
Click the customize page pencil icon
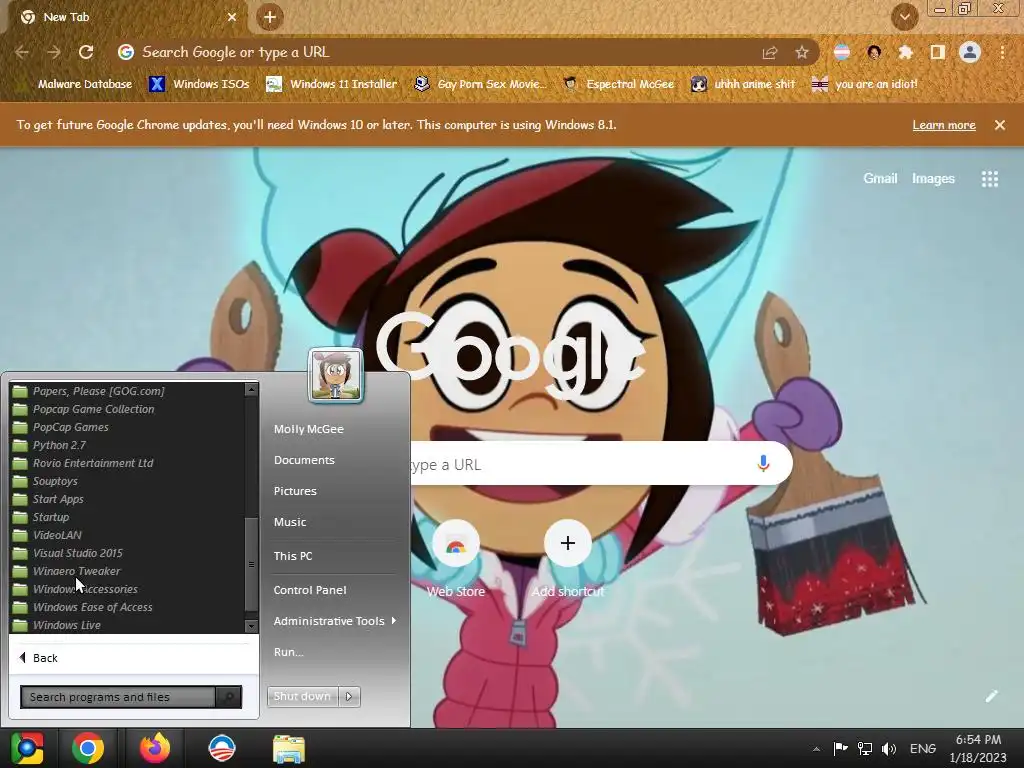pos(991,696)
